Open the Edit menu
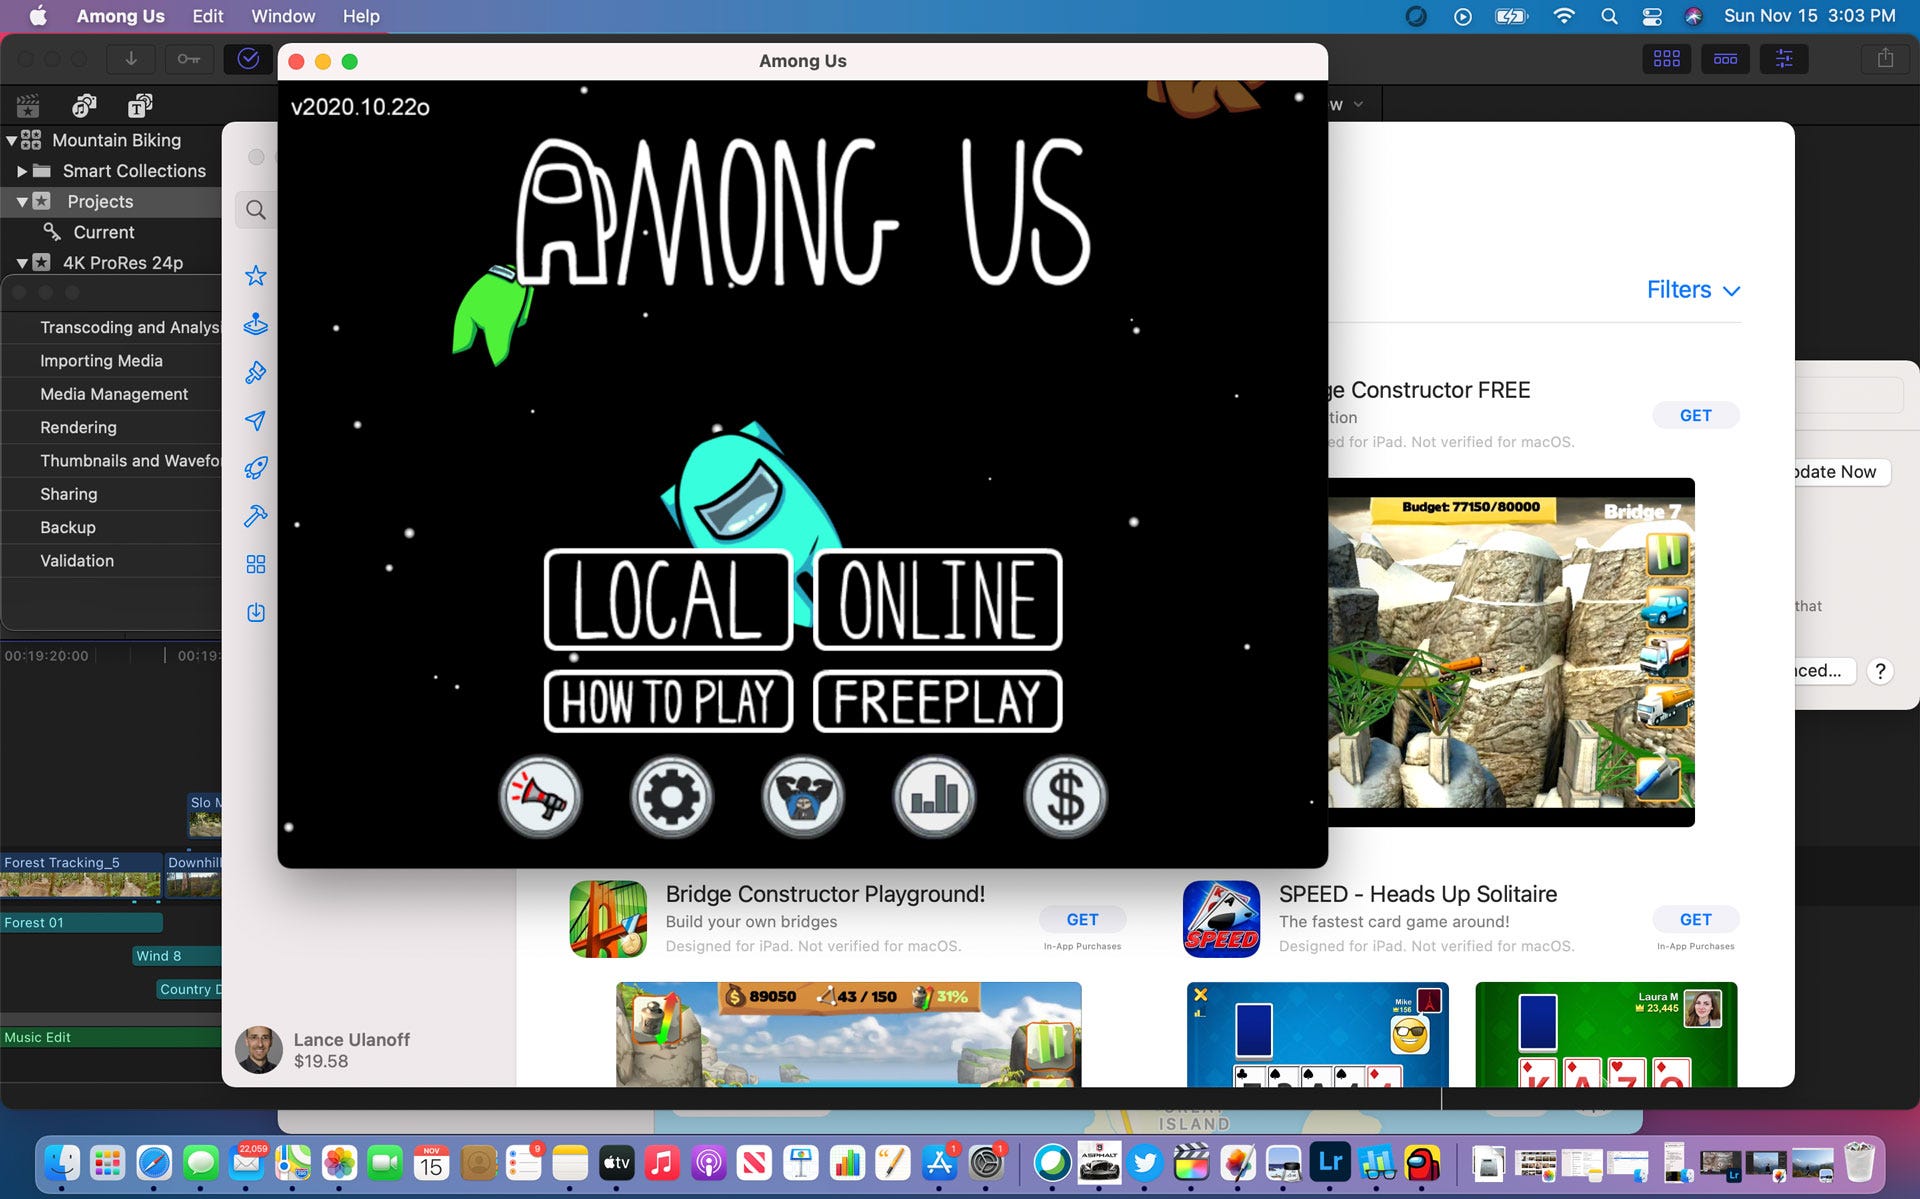 (208, 16)
